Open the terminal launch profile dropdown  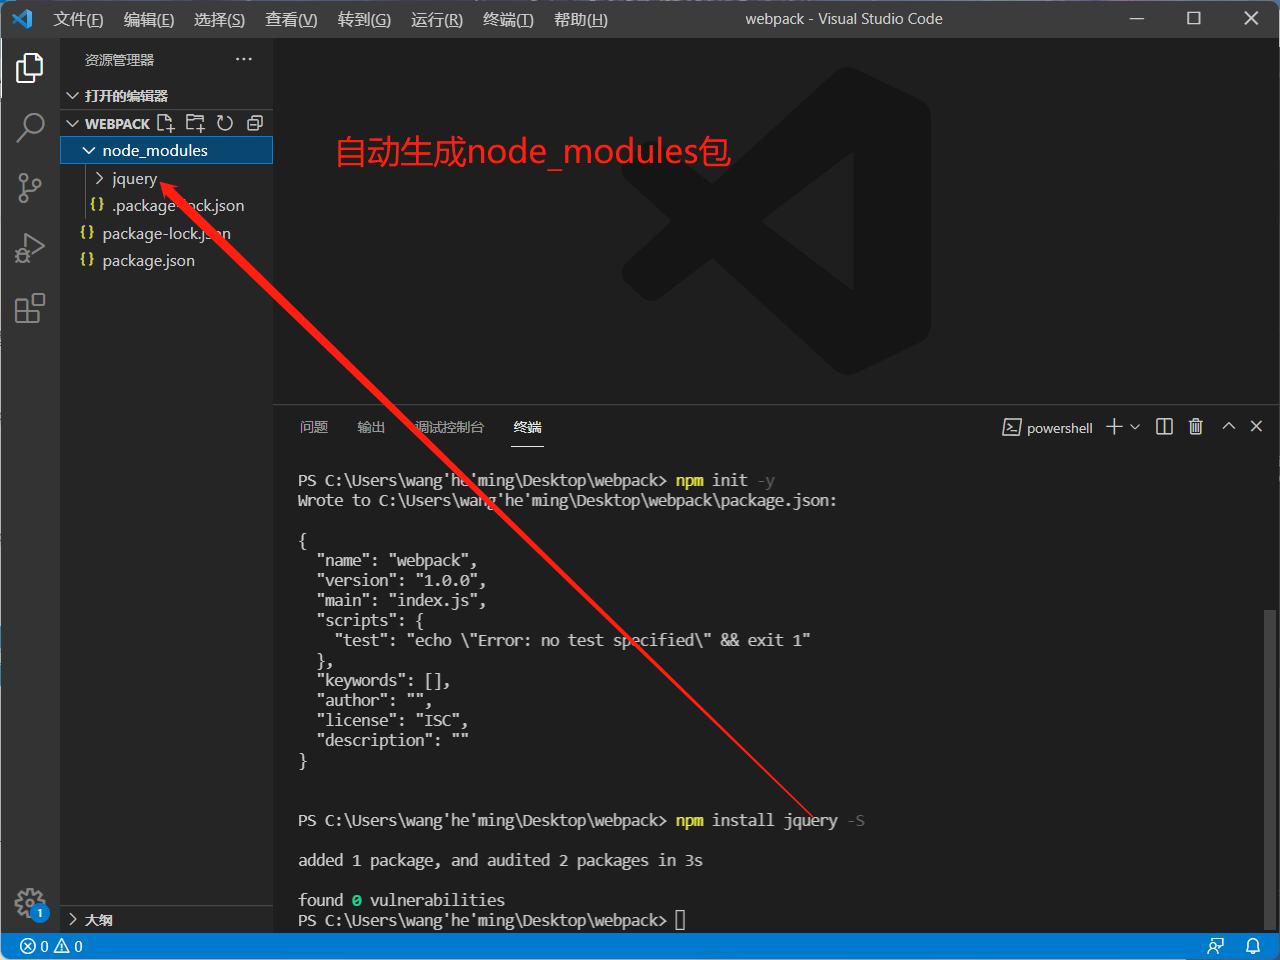tap(1135, 427)
